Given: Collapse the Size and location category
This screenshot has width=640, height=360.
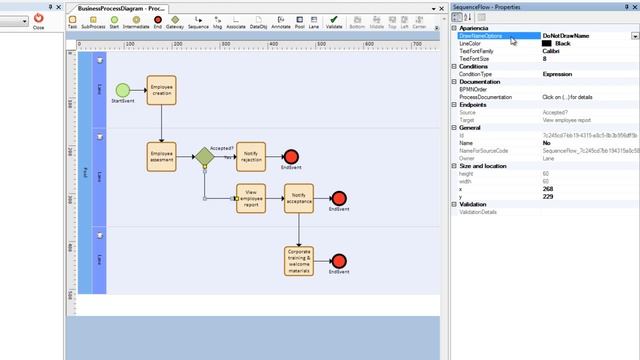Looking at the screenshot, I should [x=454, y=166].
